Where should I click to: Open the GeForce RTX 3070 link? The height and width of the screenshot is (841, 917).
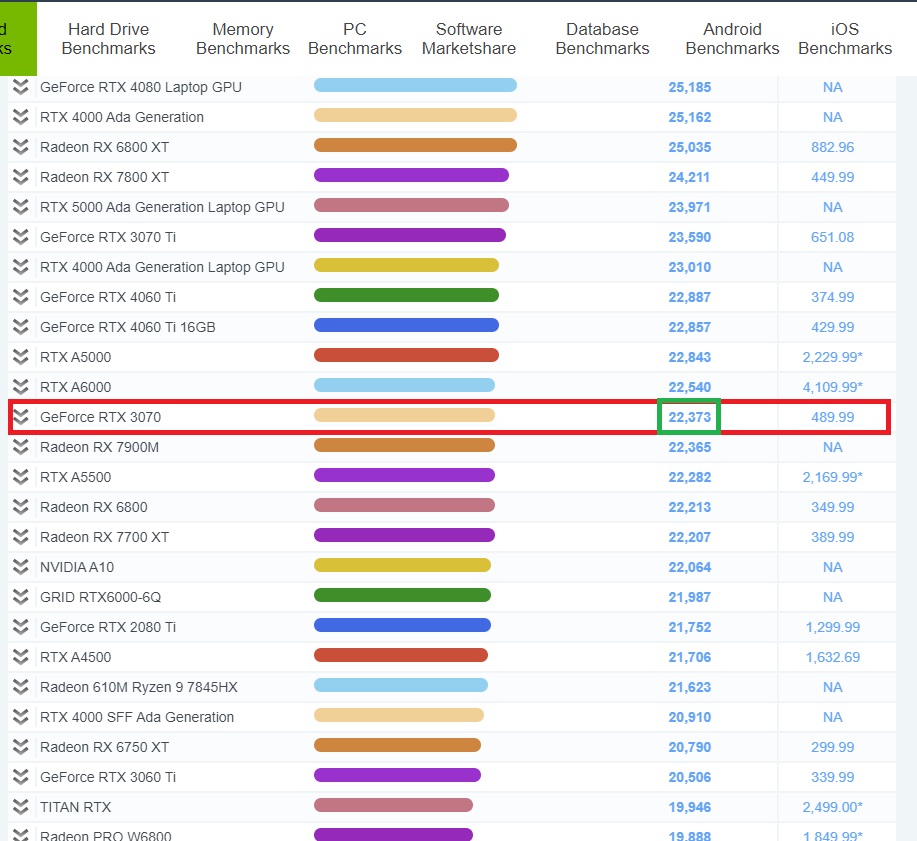click(x=100, y=417)
